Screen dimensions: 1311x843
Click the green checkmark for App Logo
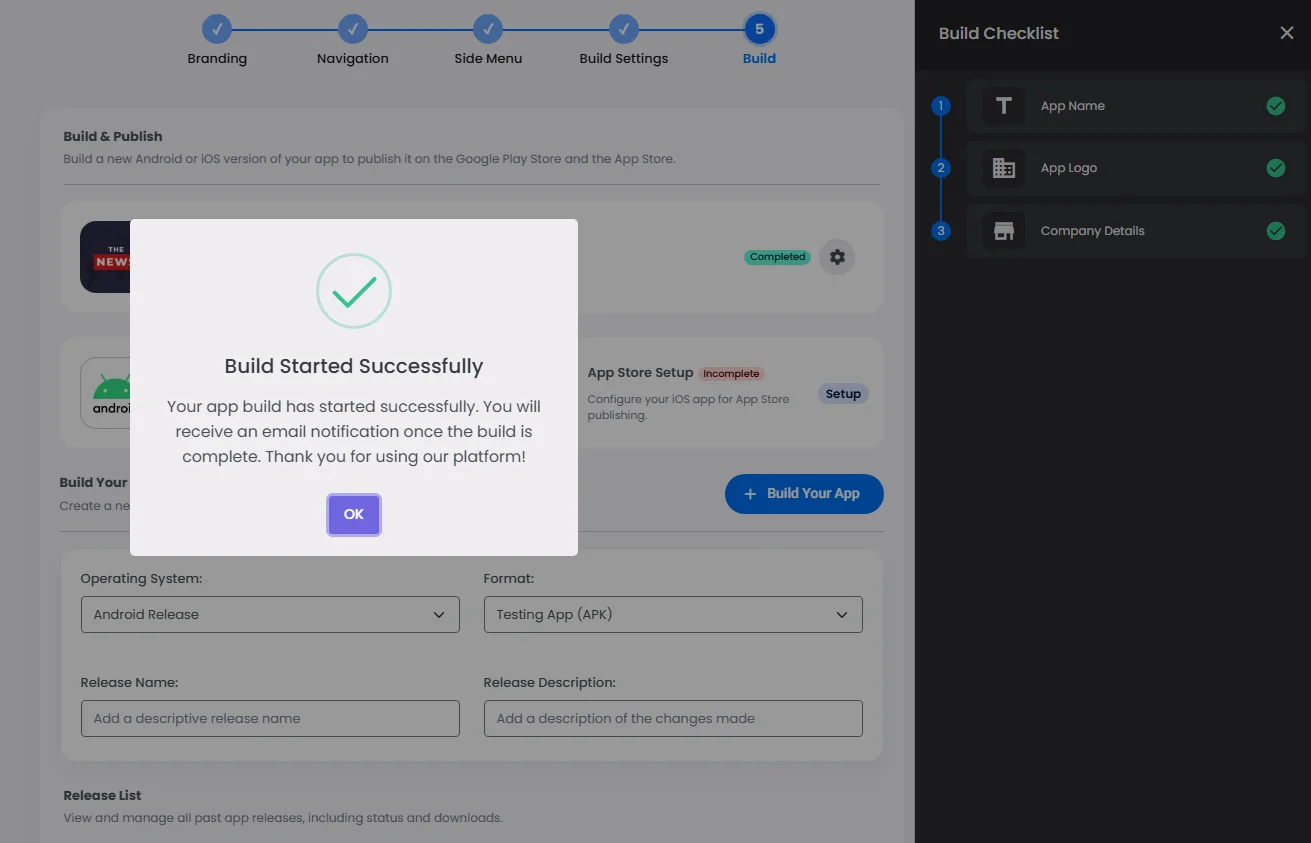tap(1275, 168)
